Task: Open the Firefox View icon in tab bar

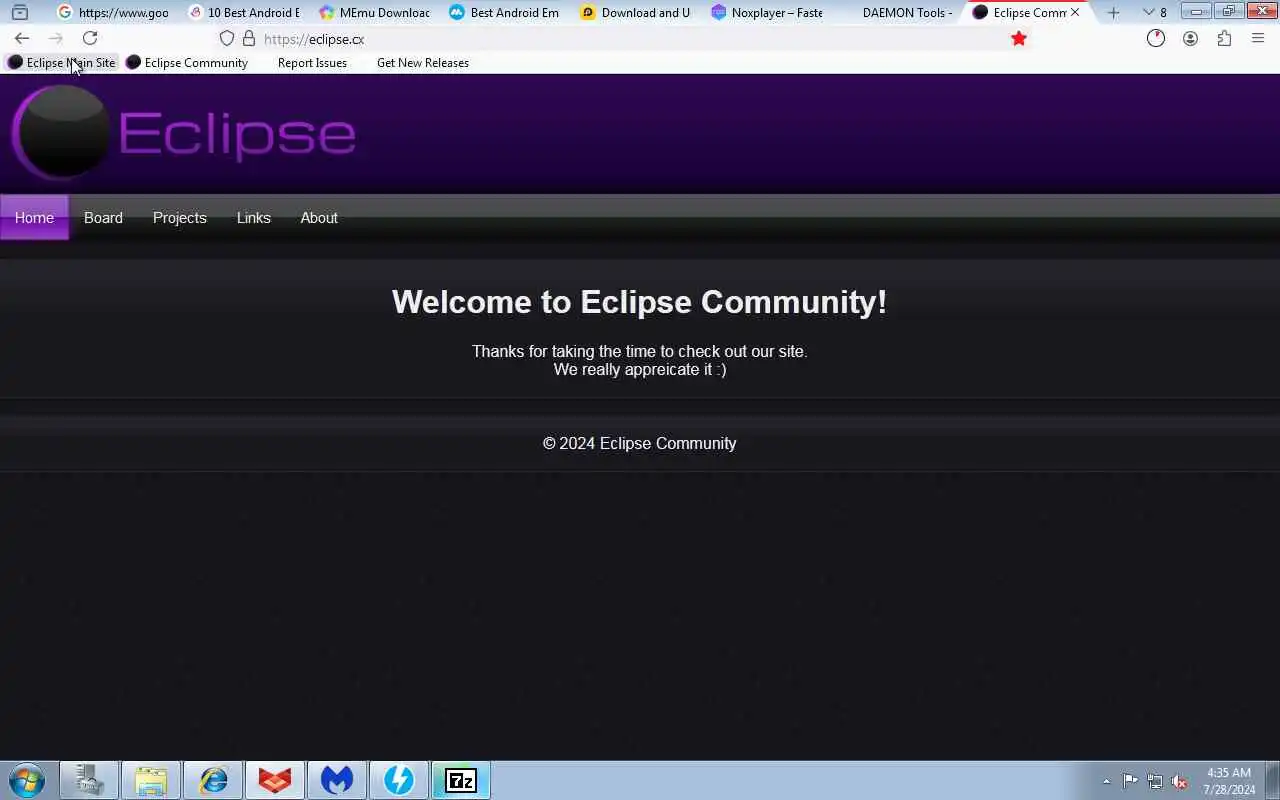Action: pyautogui.click(x=19, y=13)
